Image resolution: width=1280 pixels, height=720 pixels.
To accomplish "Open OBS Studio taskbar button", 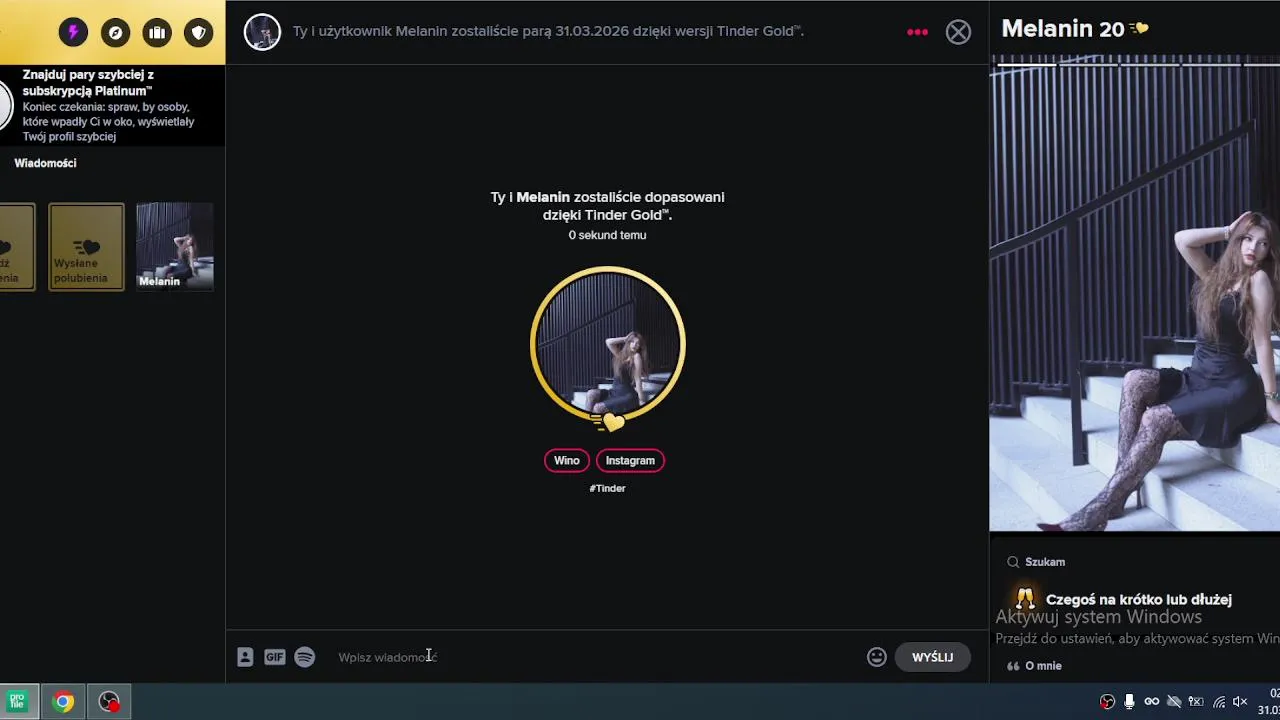I will click(x=109, y=702).
